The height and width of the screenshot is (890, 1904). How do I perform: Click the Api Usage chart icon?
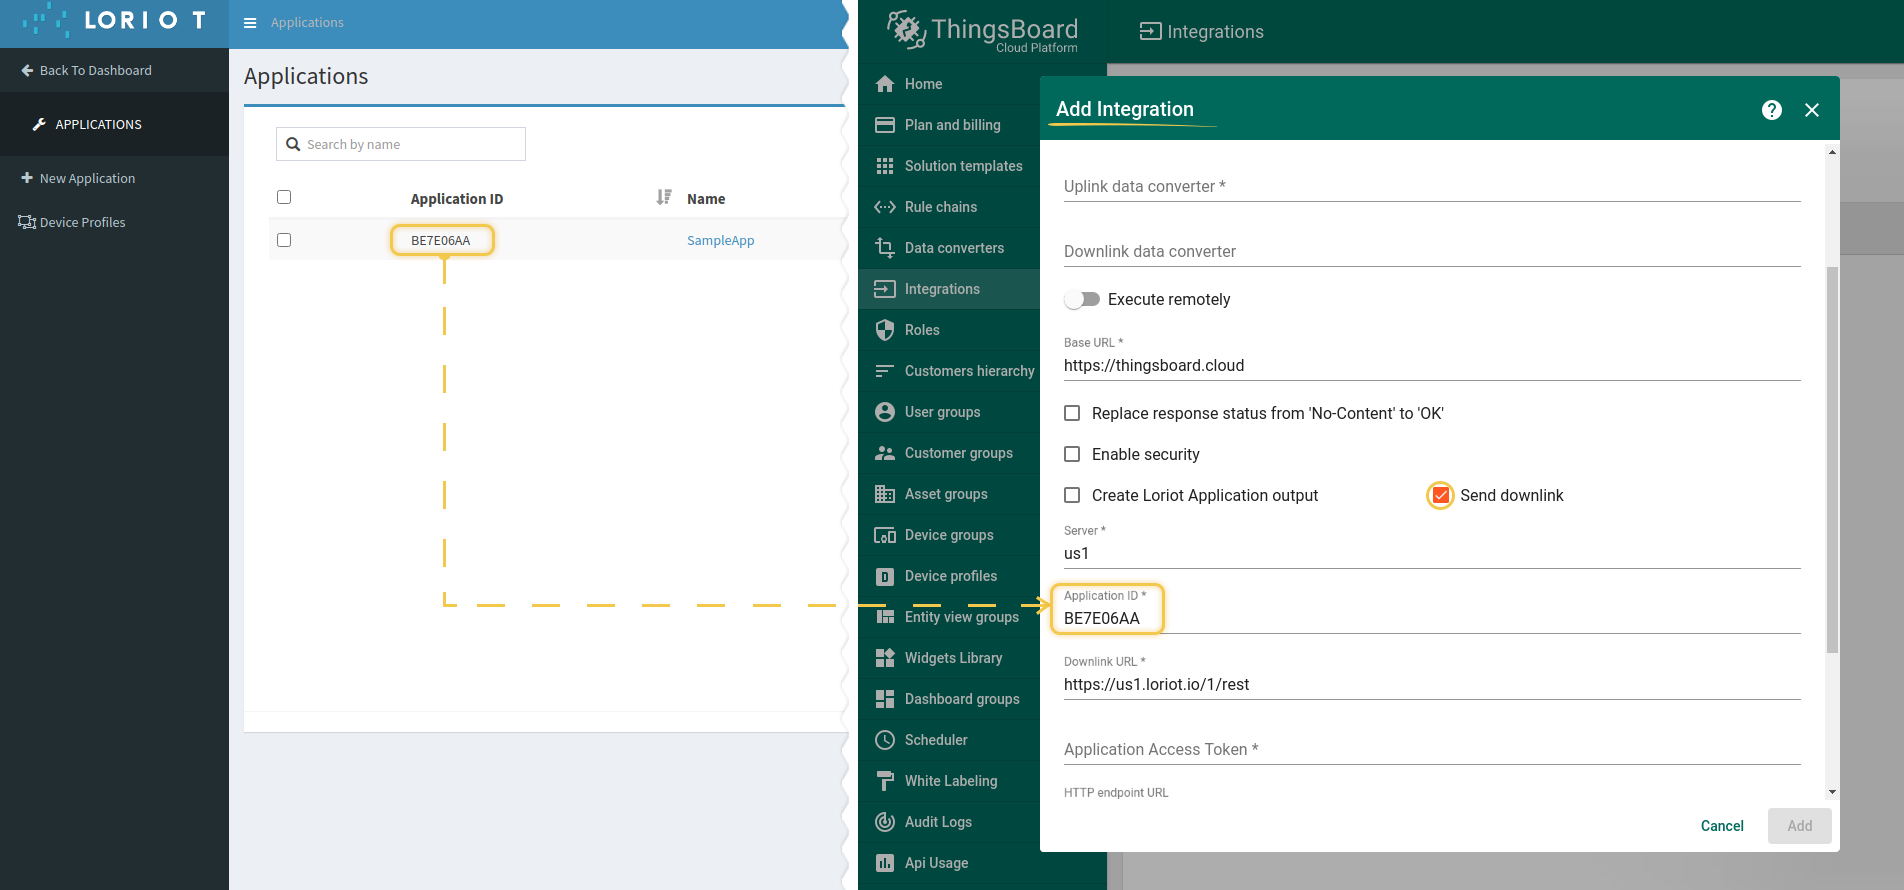(884, 863)
